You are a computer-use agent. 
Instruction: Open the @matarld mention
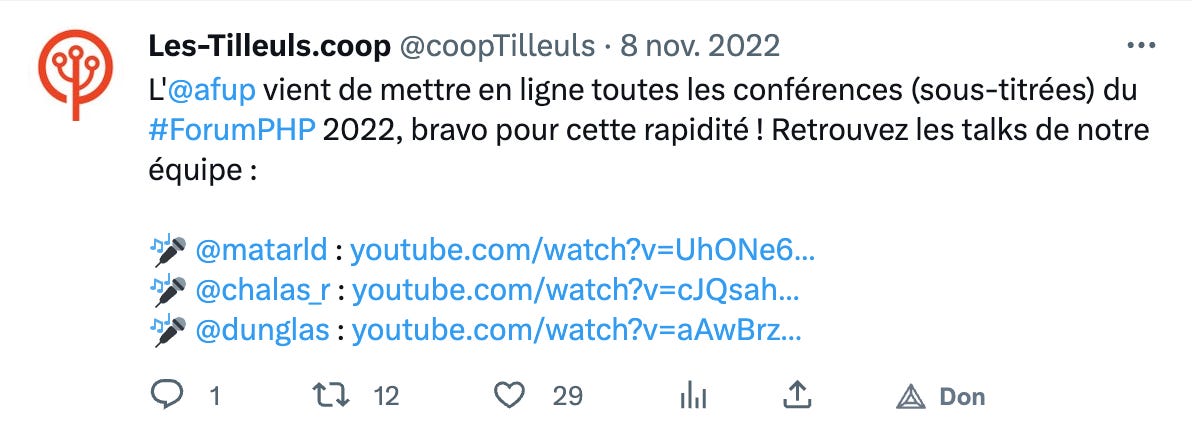262,249
